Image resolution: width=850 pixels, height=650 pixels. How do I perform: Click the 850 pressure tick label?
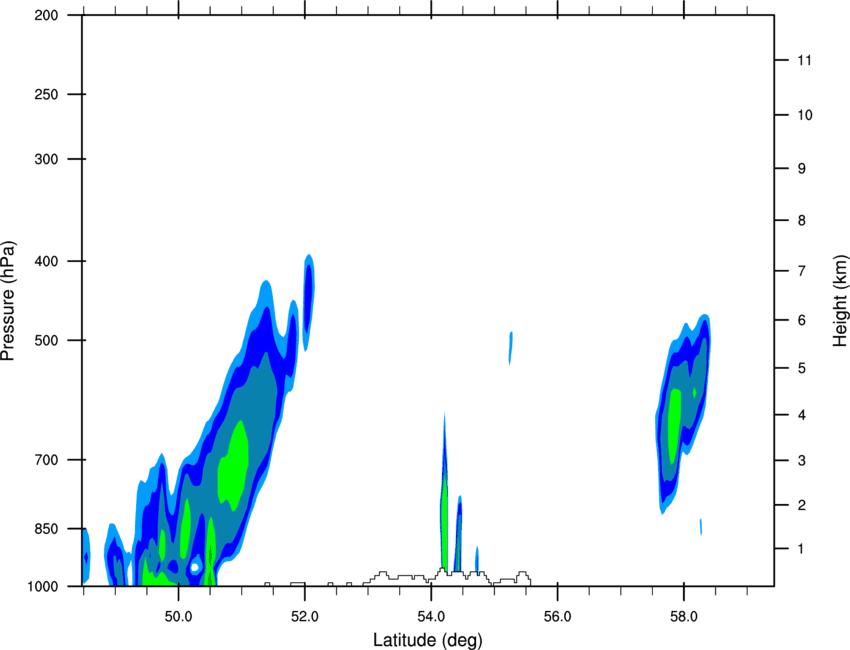click(x=46, y=529)
